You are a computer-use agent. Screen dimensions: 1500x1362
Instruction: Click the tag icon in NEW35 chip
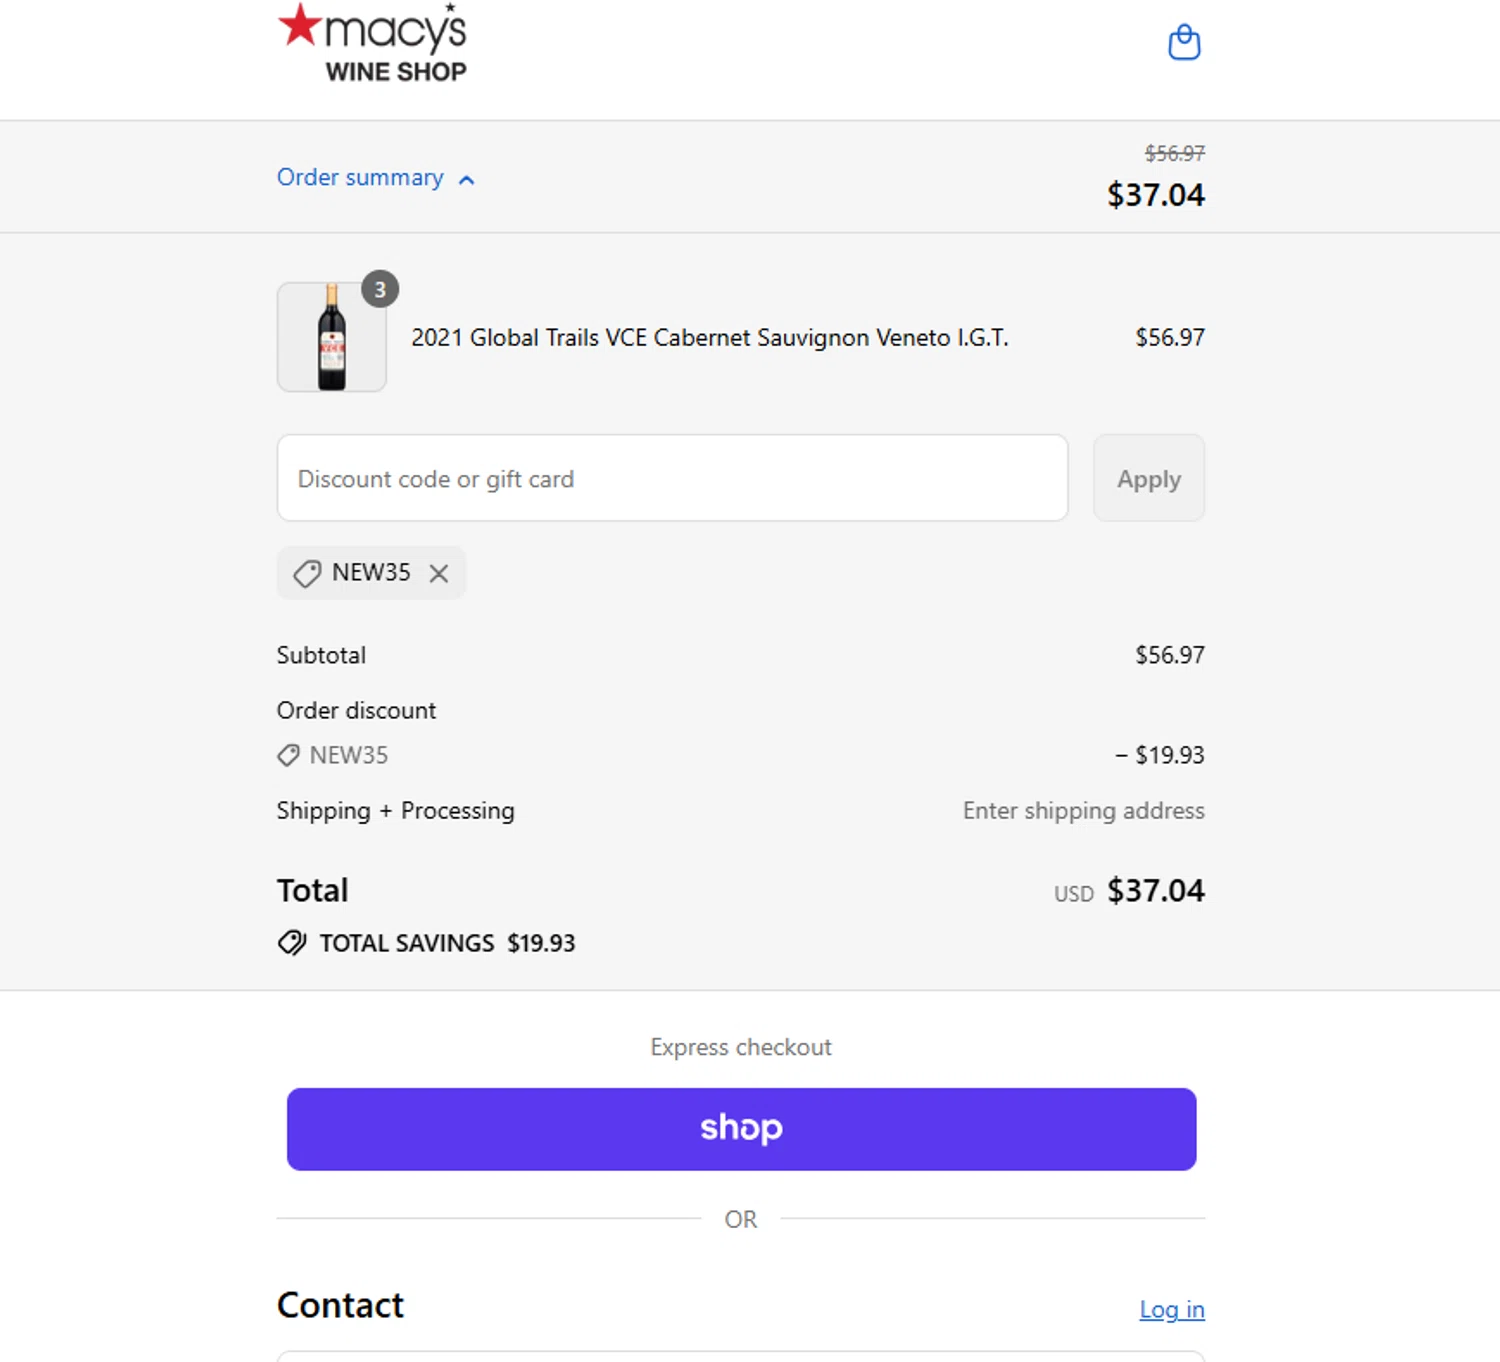coord(307,573)
